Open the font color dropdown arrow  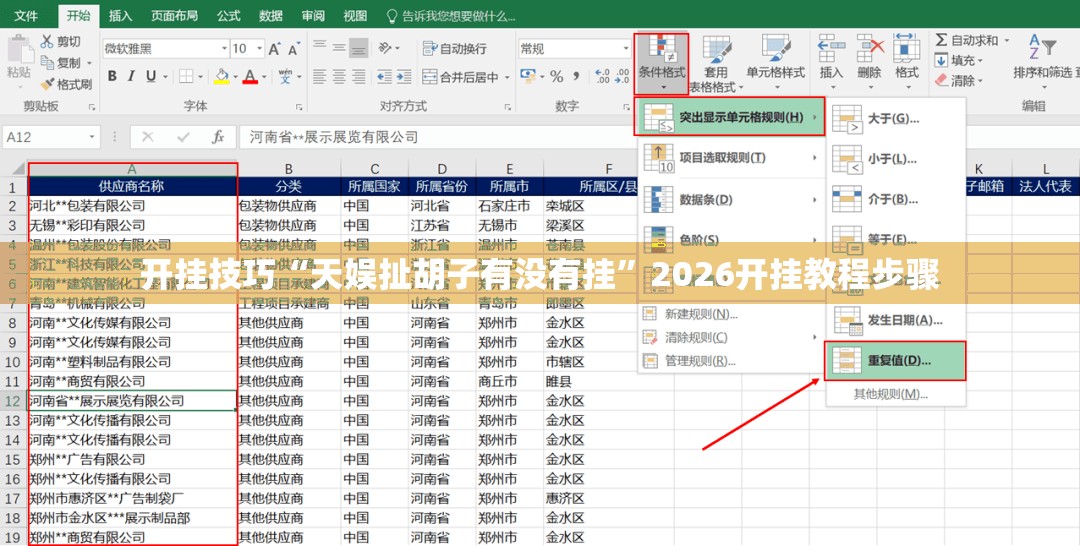point(263,76)
